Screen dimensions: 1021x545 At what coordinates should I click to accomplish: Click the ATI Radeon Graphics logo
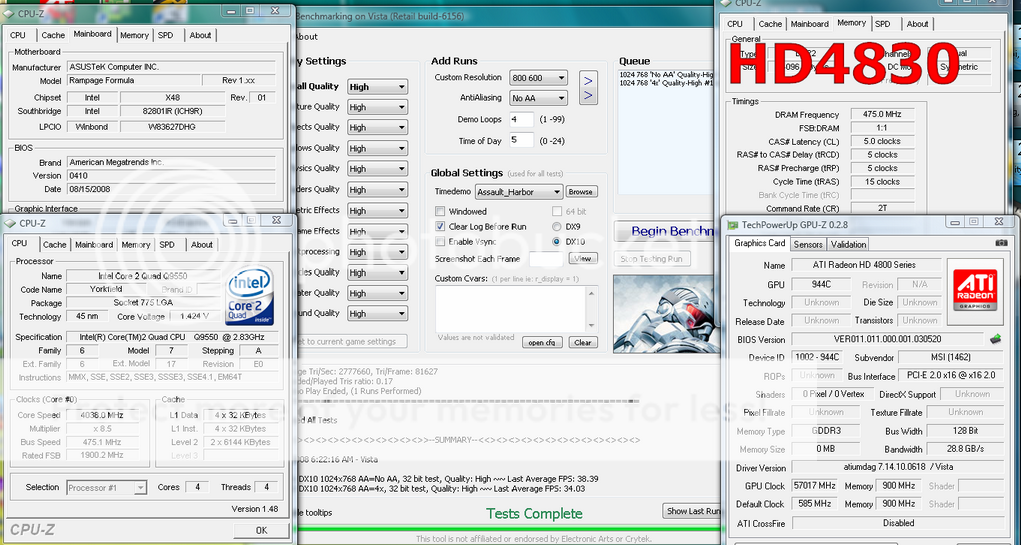pos(974,291)
